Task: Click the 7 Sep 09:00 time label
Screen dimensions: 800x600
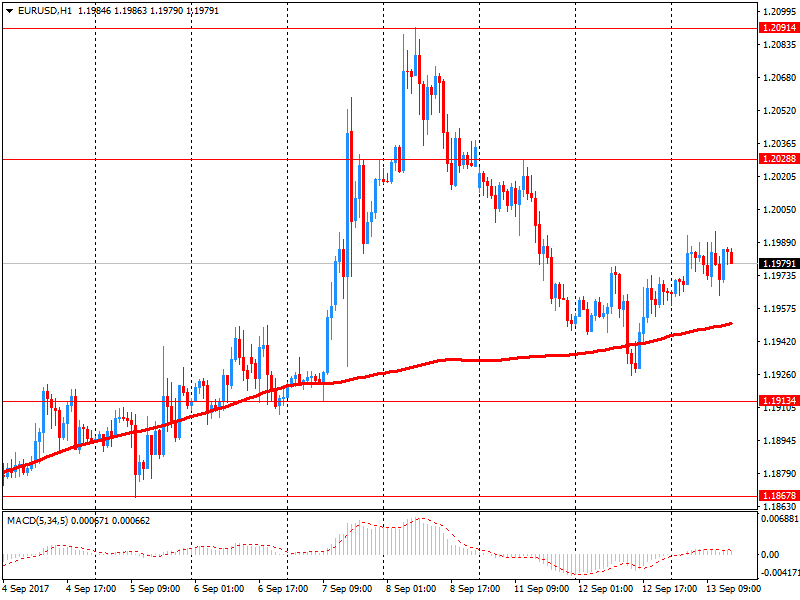Action: pyautogui.click(x=347, y=589)
